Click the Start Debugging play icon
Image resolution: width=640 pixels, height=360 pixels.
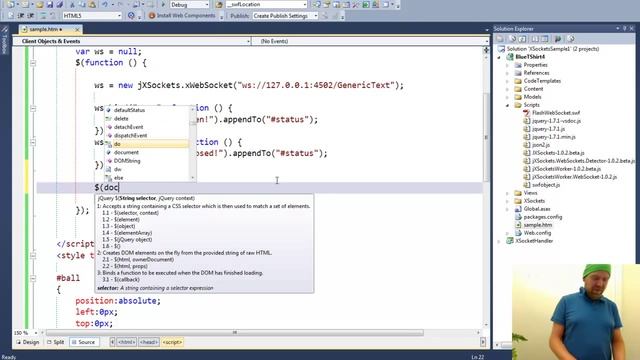pyautogui.click(x=163, y=4)
